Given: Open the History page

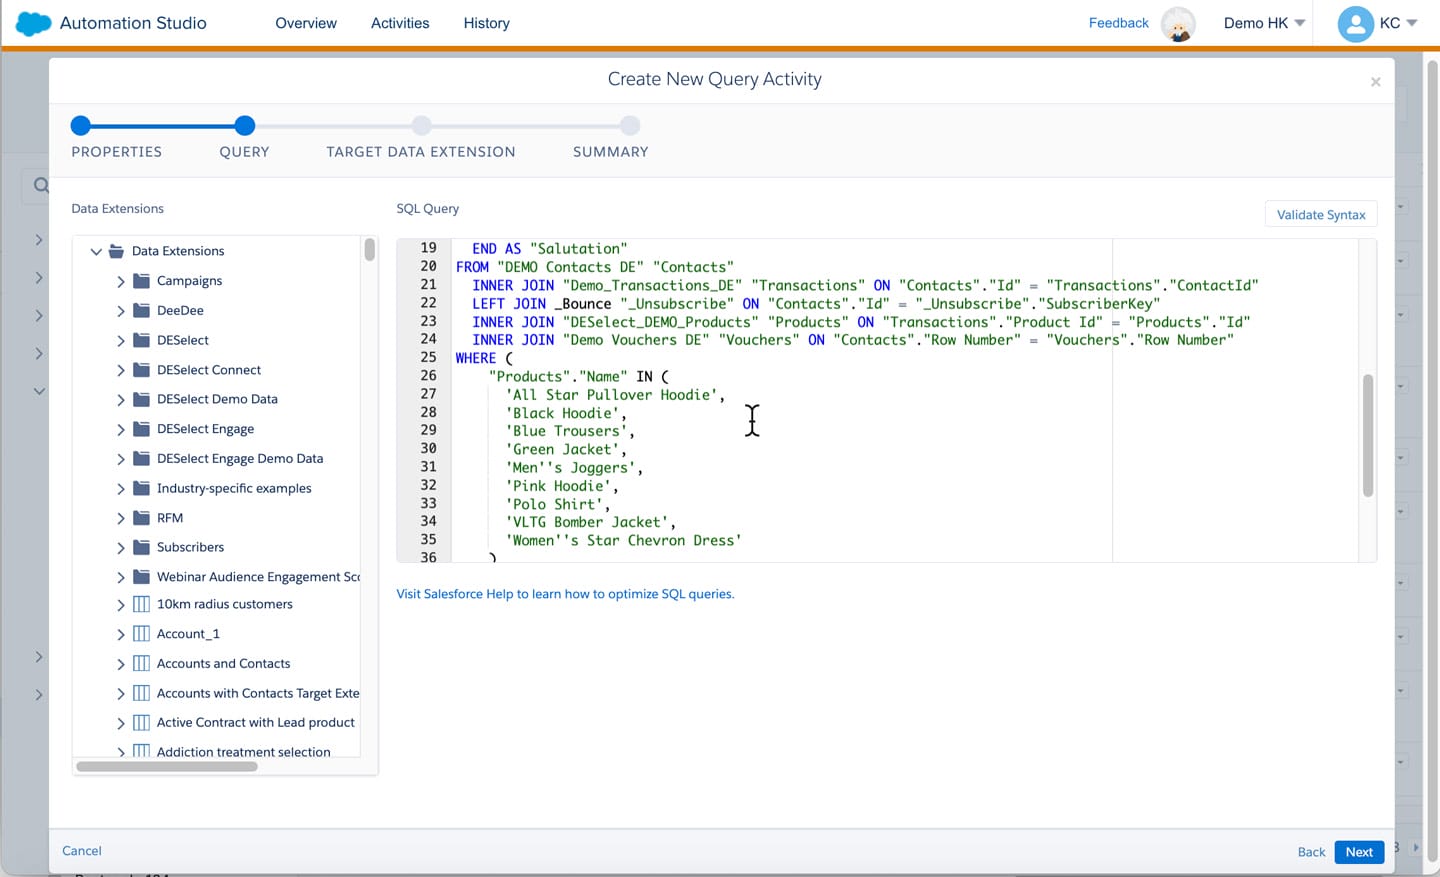Looking at the screenshot, I should (486, 22).
